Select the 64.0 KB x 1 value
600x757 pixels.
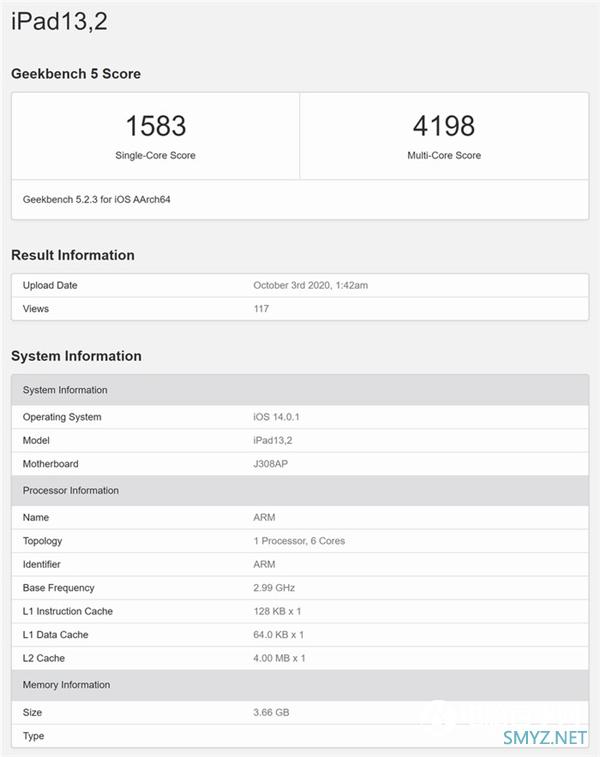[x=279, y=635]
